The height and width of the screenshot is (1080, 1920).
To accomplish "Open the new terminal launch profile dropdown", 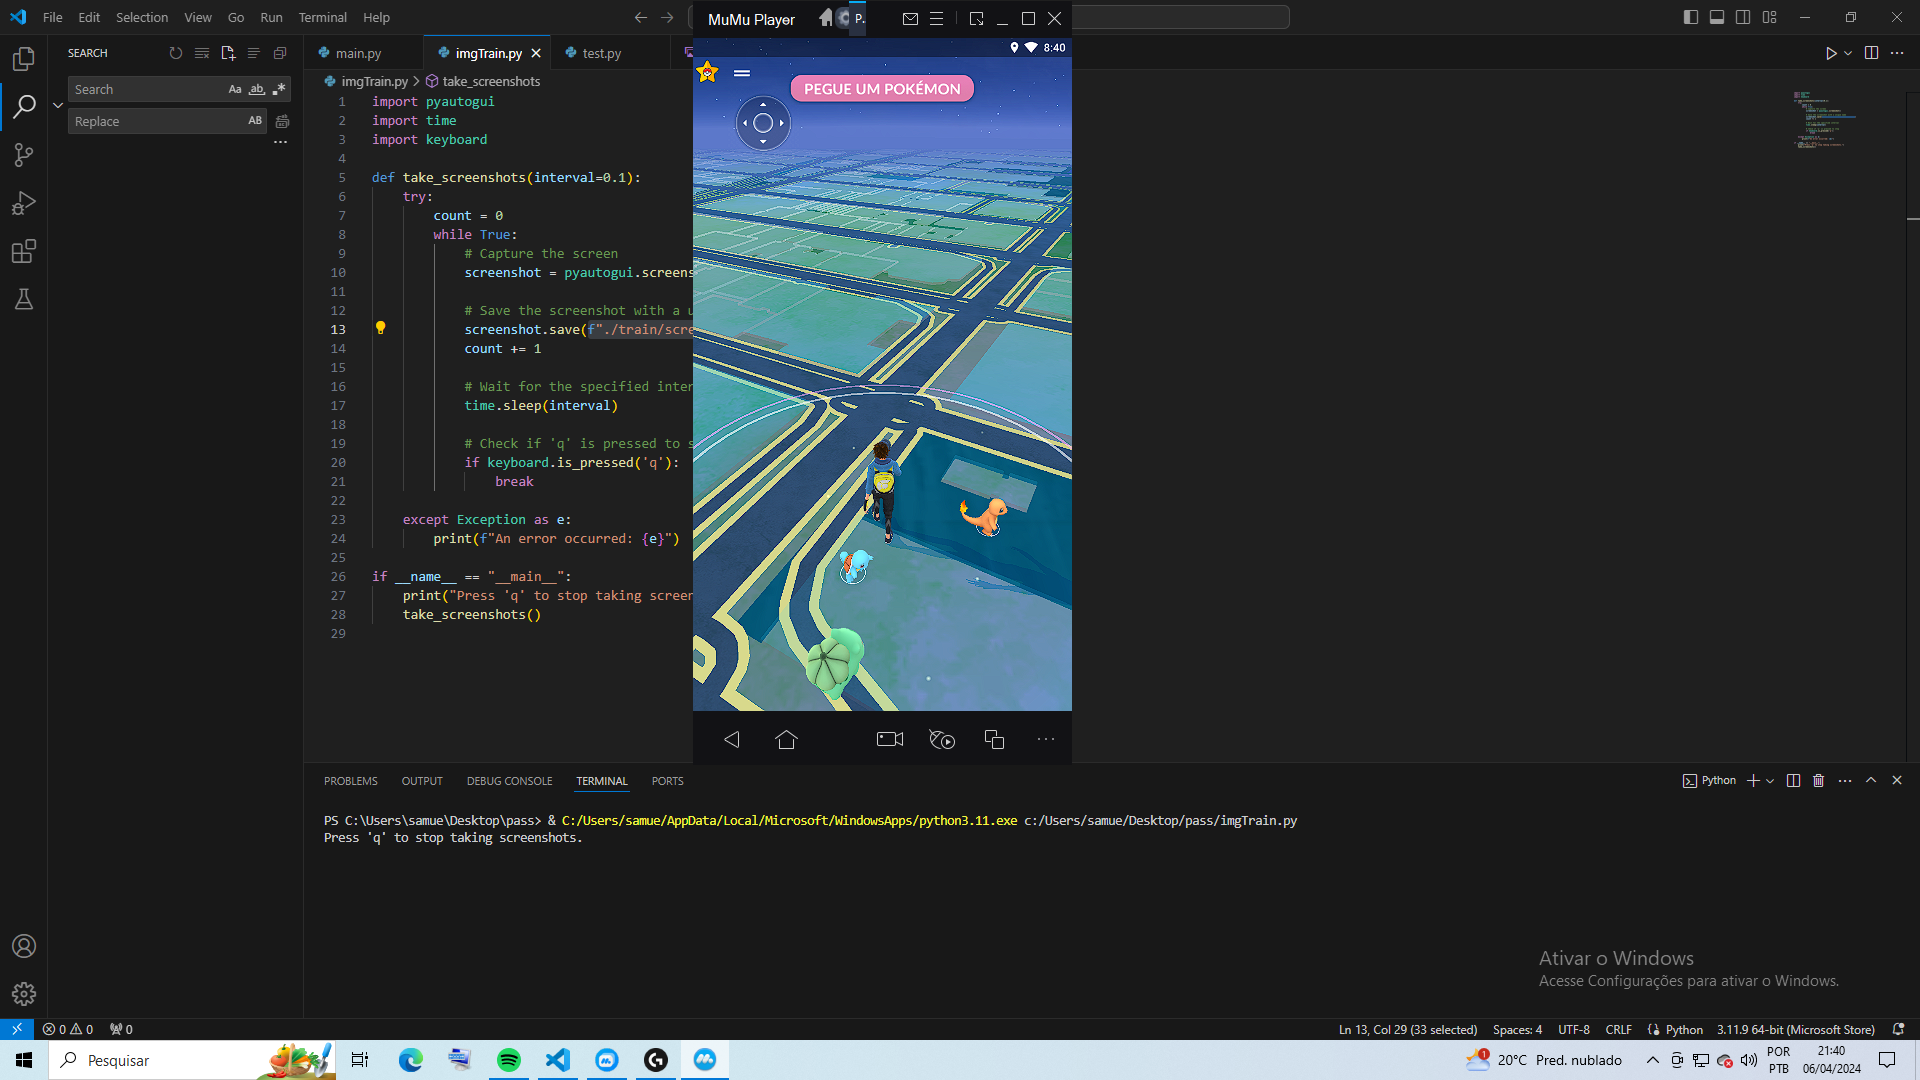I will (x=1770, y=781).
